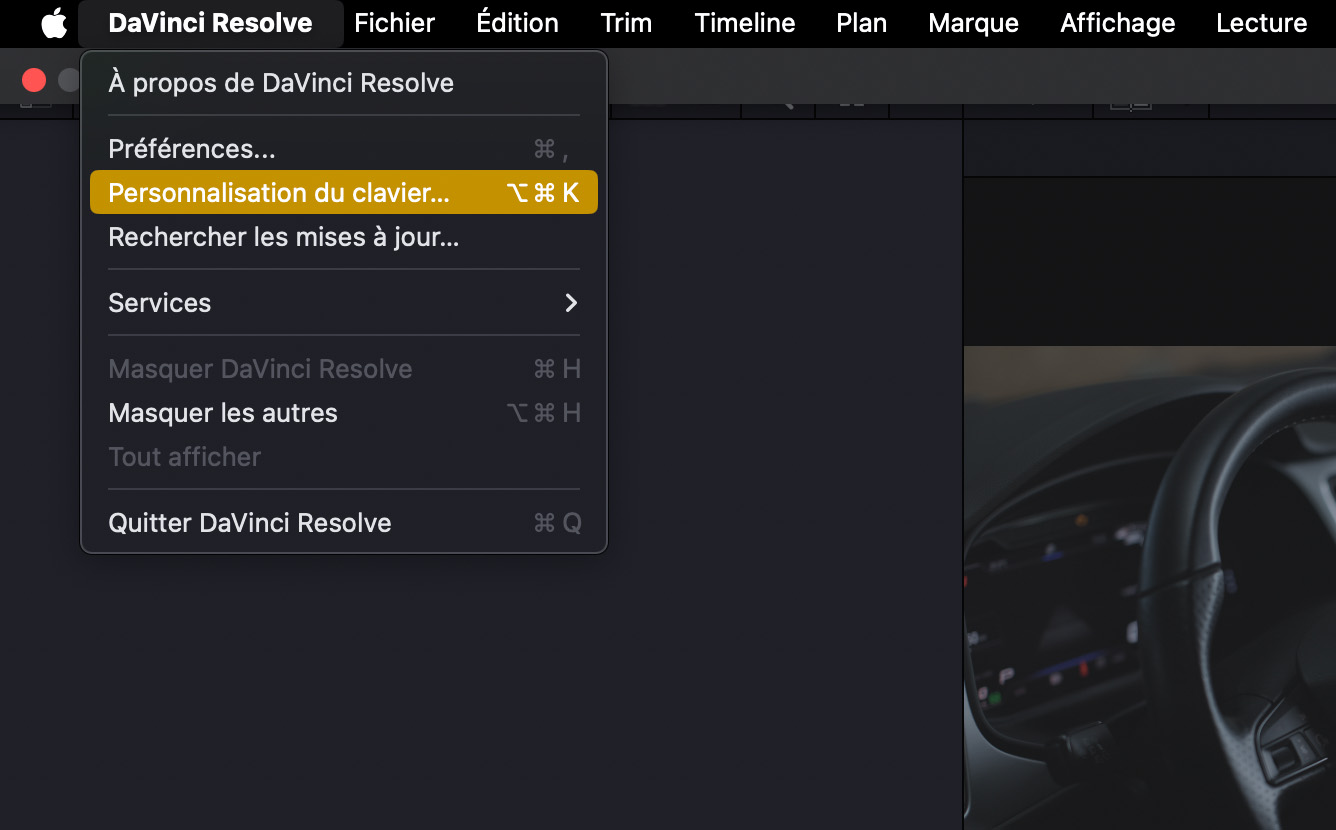Open the Trim menu
The image size is (1336, 830).
626,23
